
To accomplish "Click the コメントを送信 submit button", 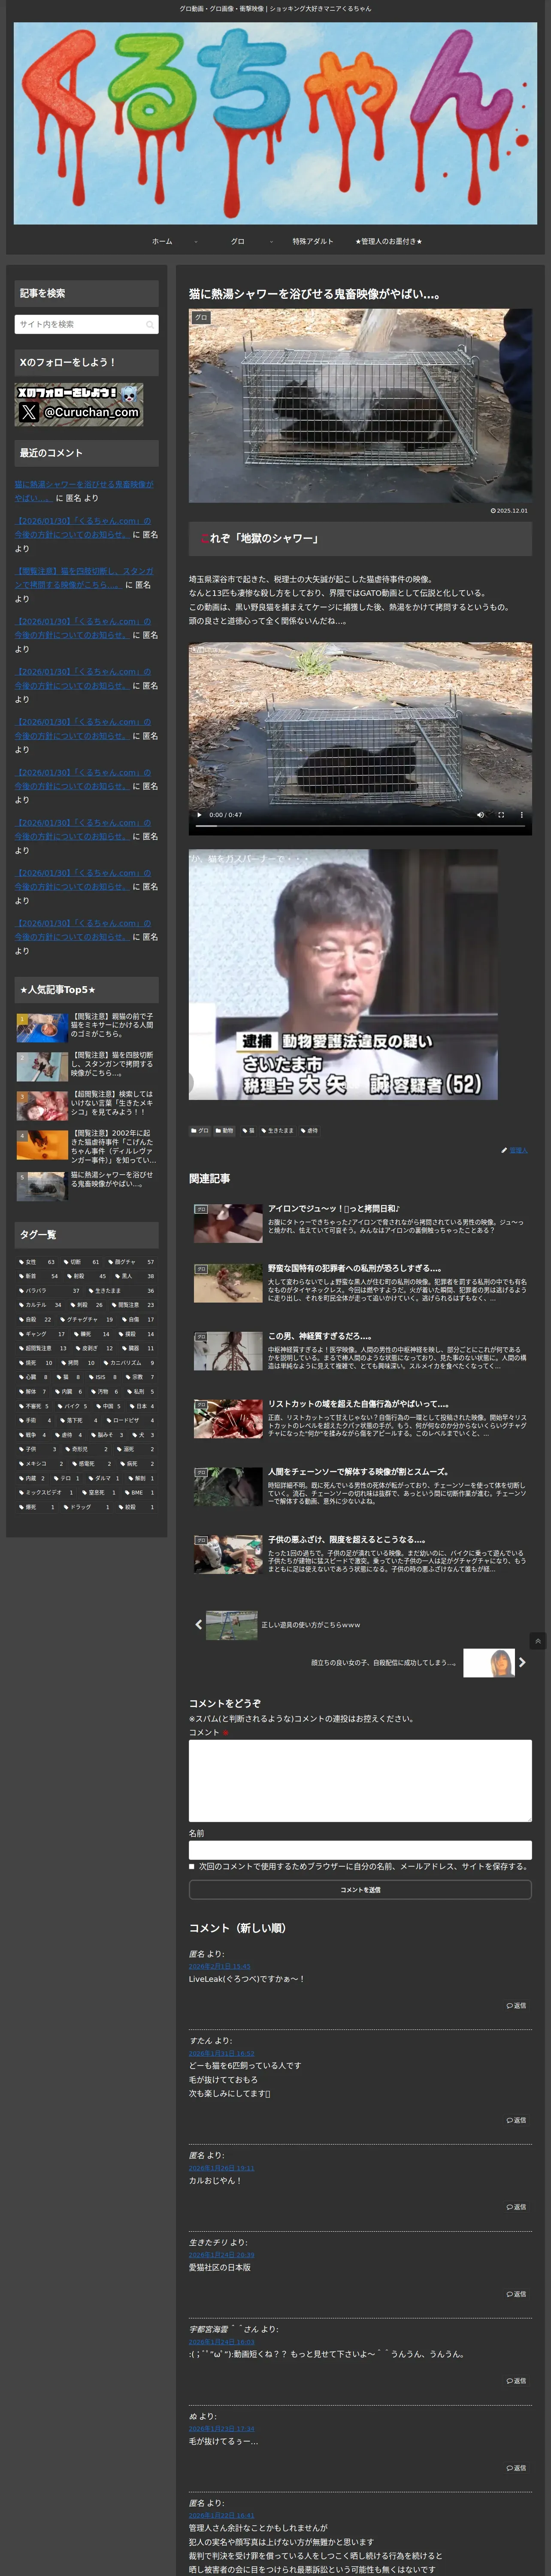I will coord(360,1890).
